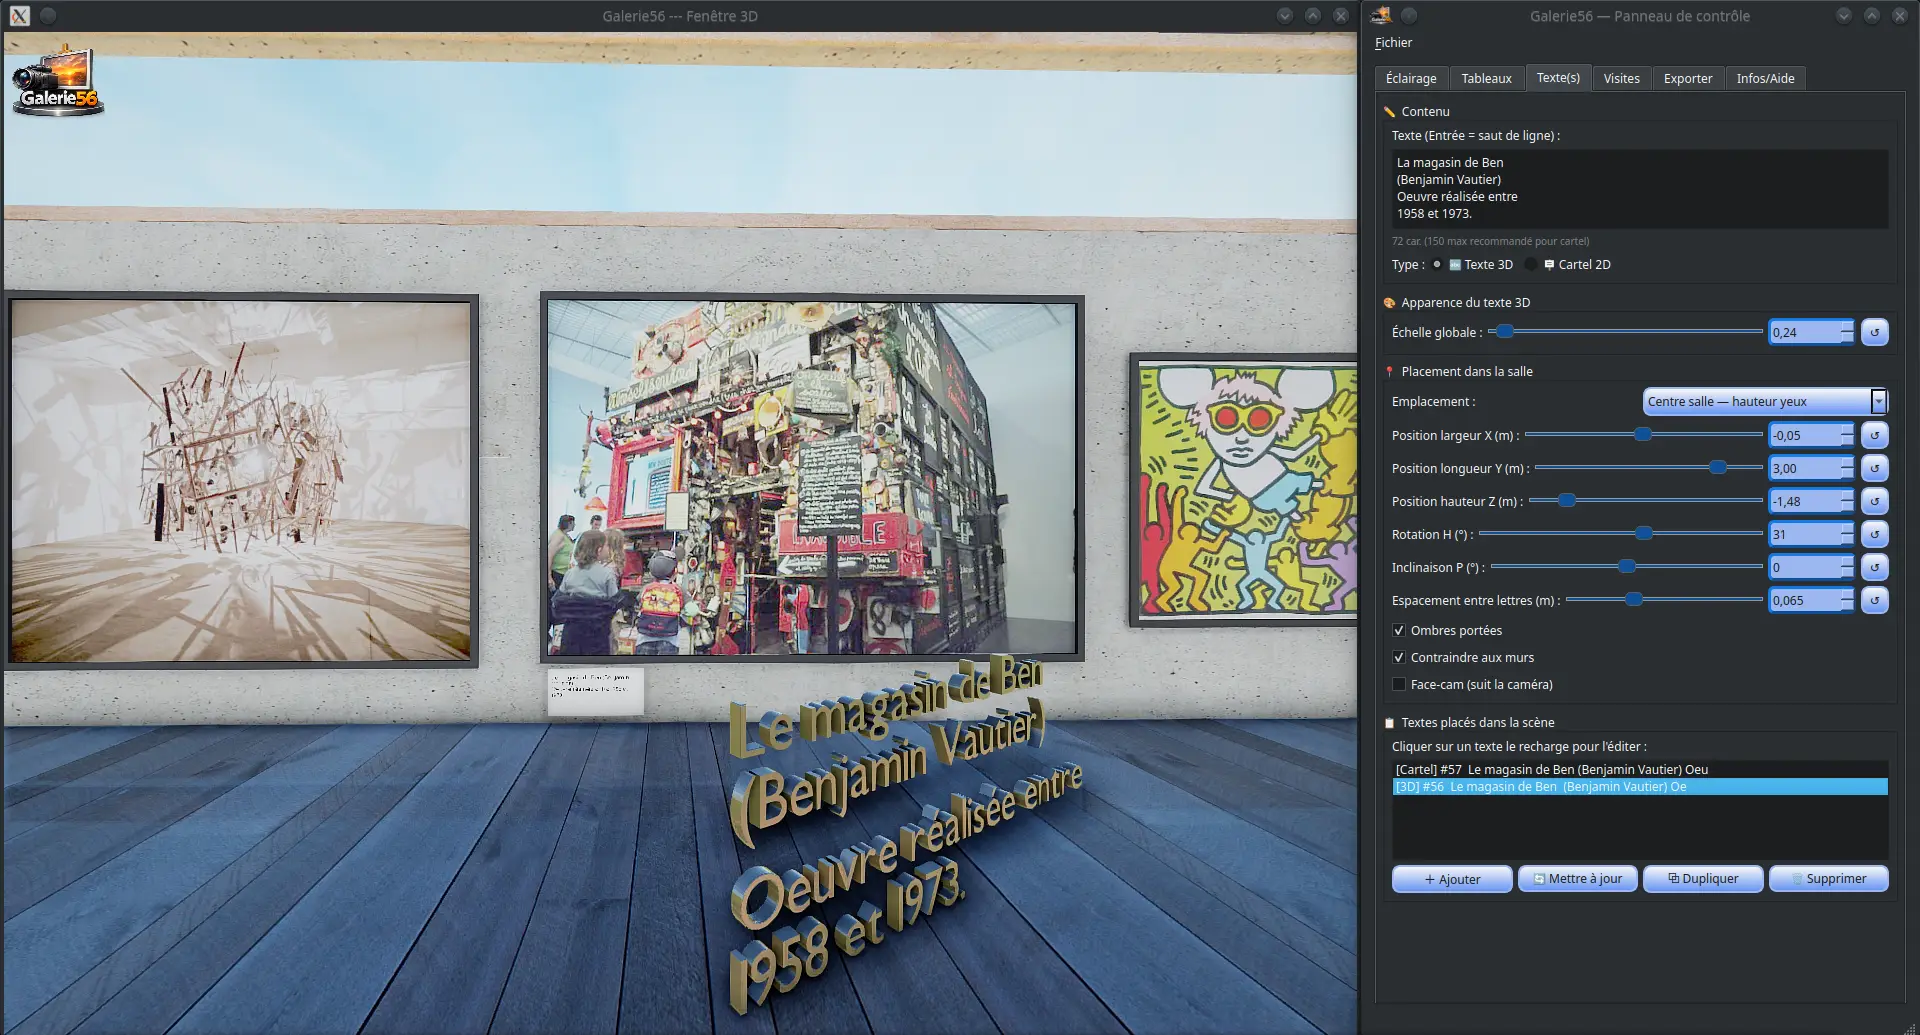
Task: Reset the Espacement entre lettres value
Action: click(x=1874, y=600)
